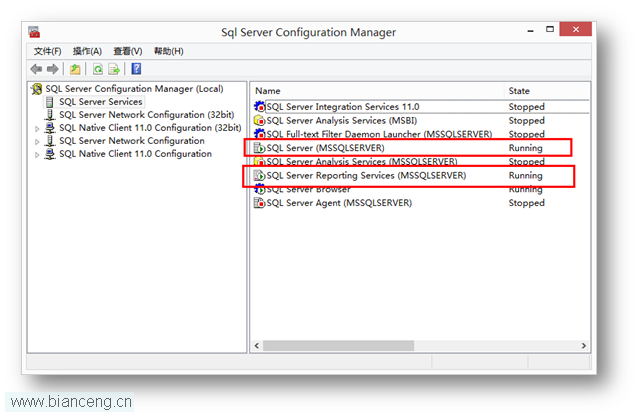Click icon of SQL Server Integration Services 11.0
The height and width of the screenshot is (417, 639).
pos(260,107)
